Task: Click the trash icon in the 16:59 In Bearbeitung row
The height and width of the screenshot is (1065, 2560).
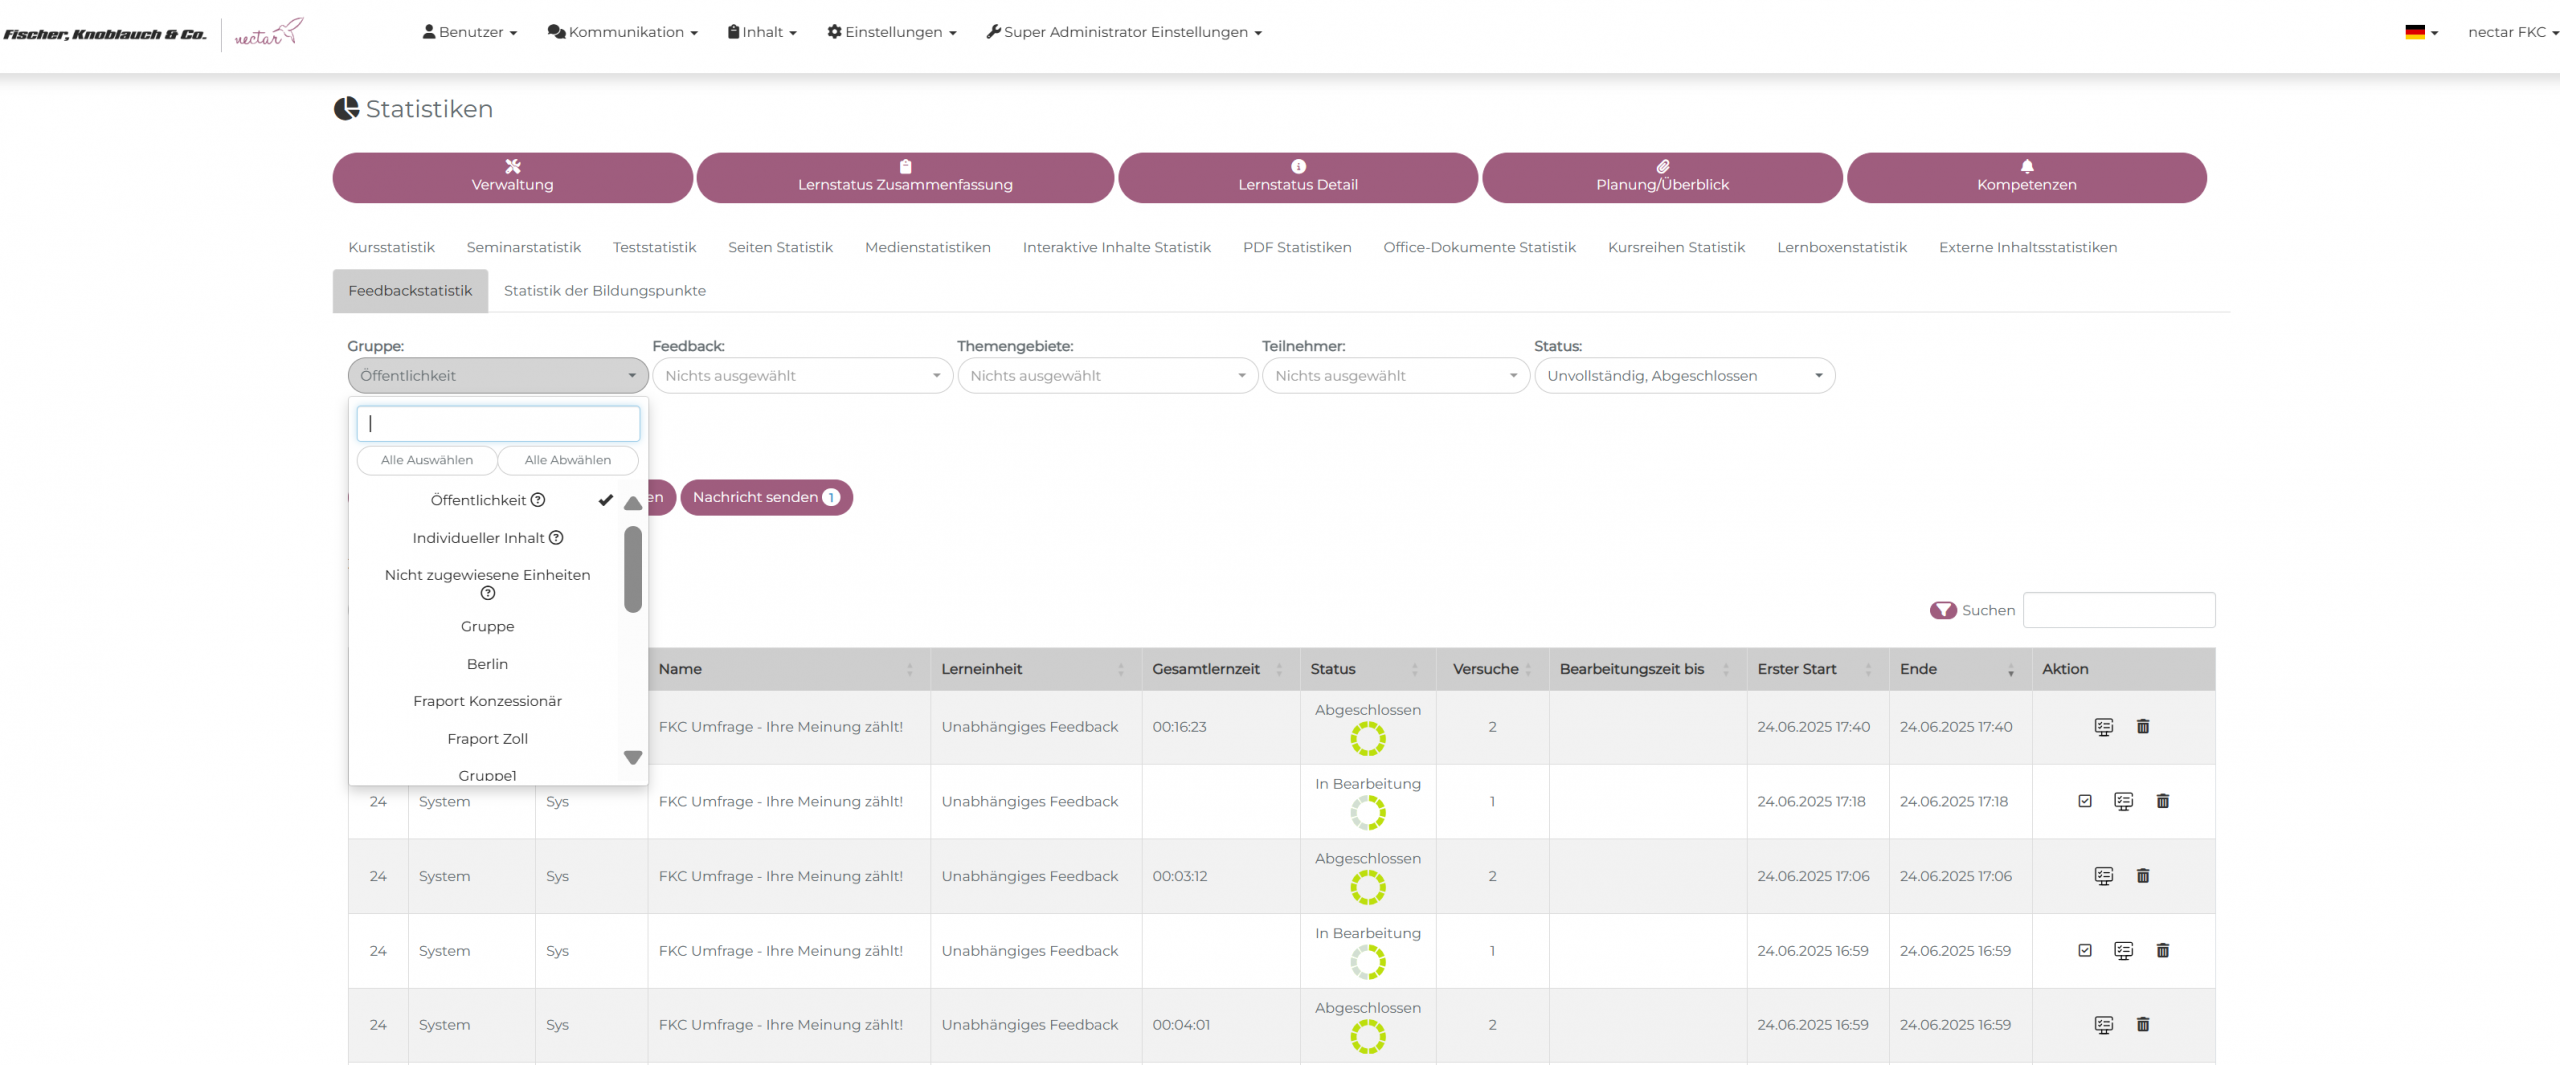Action: pos(2162,950)
